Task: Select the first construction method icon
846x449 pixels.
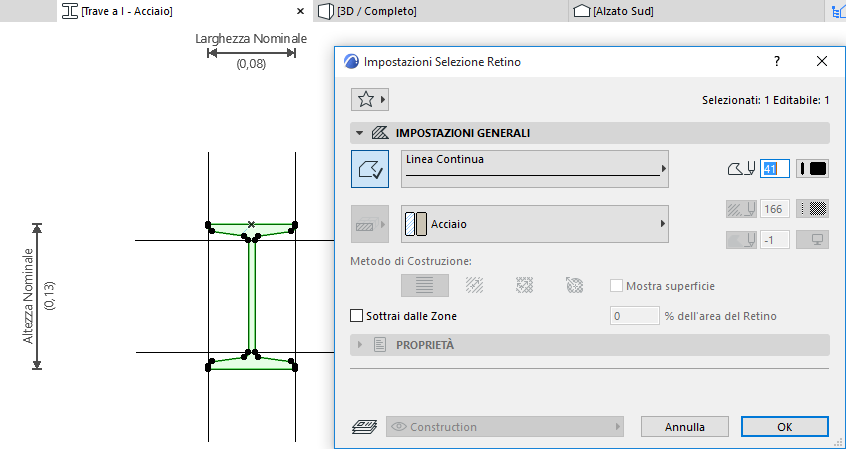Action: (x=425, y=285)
